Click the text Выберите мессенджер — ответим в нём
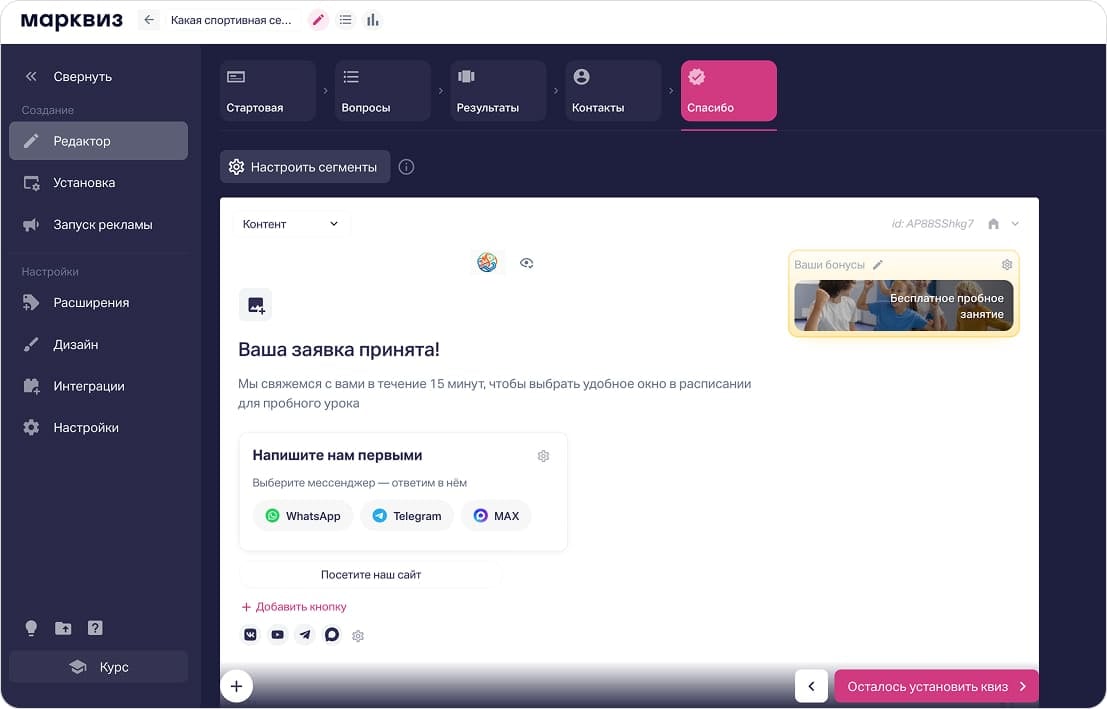The width and height of the screenshot is (1107, 709). point(359,483)
